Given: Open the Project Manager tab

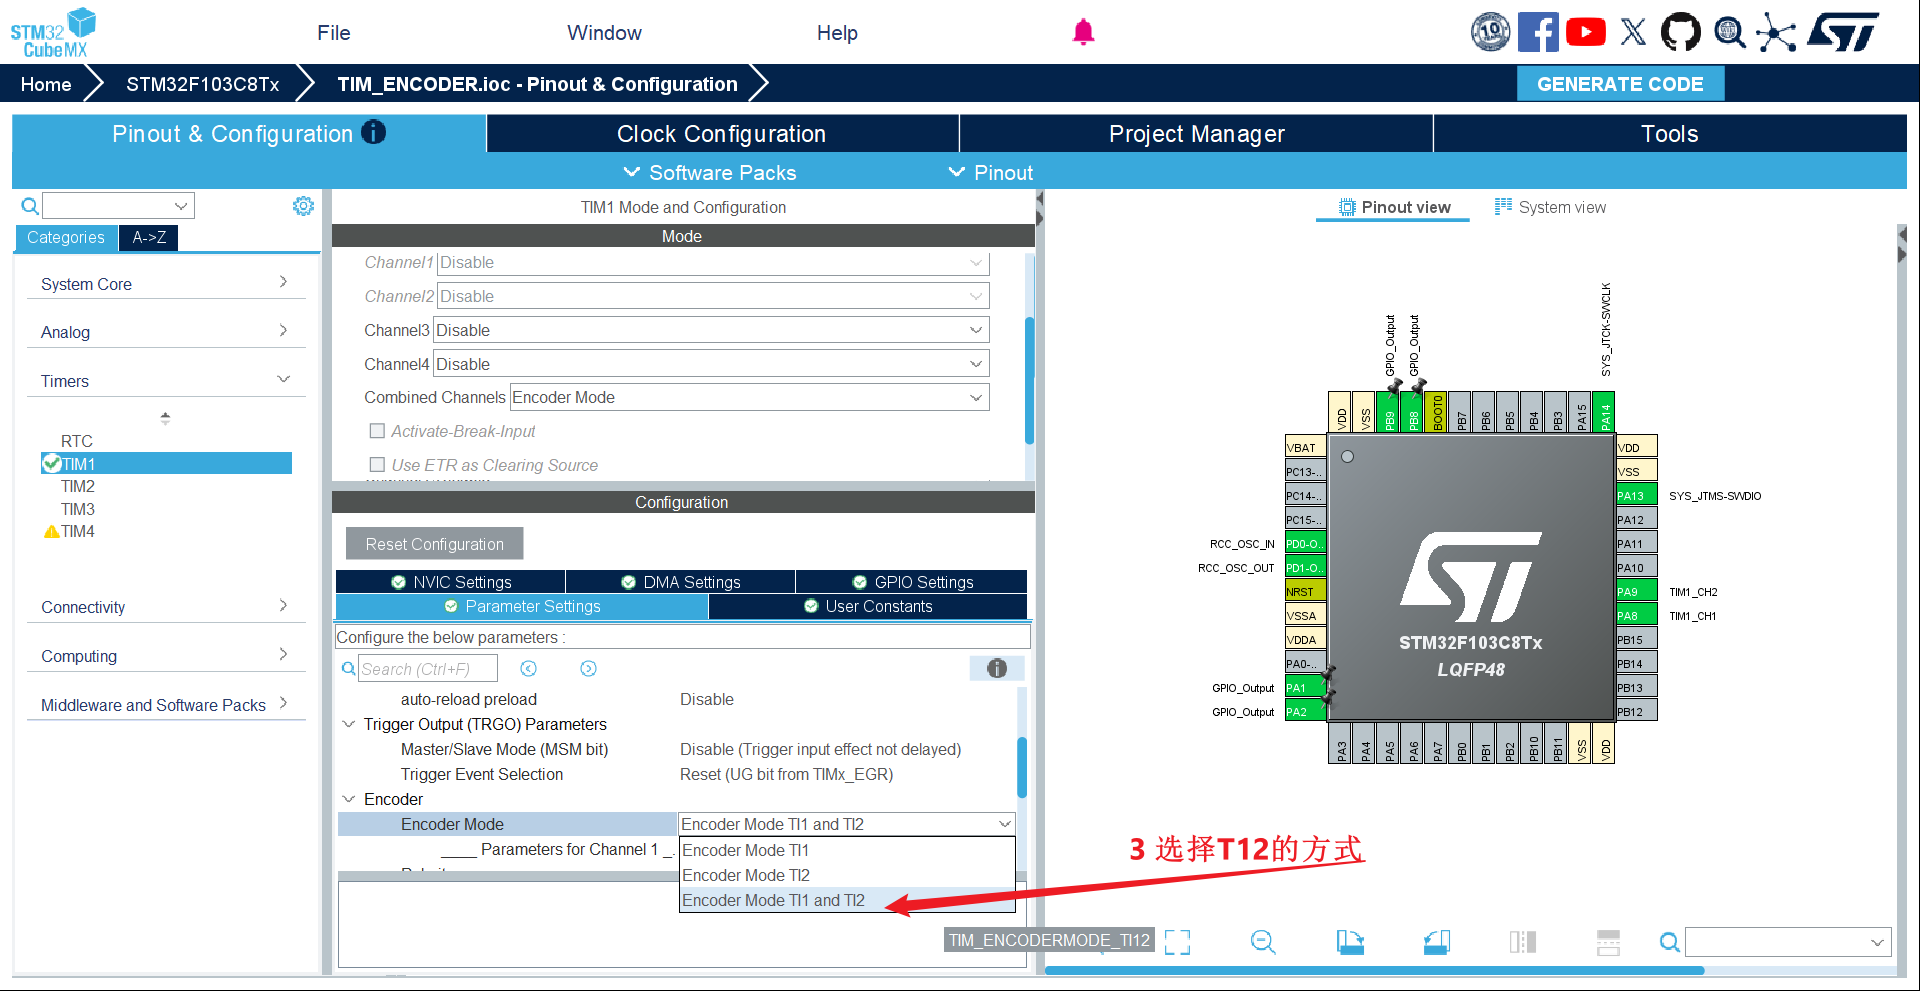Looking at the screenshot, I should pos(1196,134).
